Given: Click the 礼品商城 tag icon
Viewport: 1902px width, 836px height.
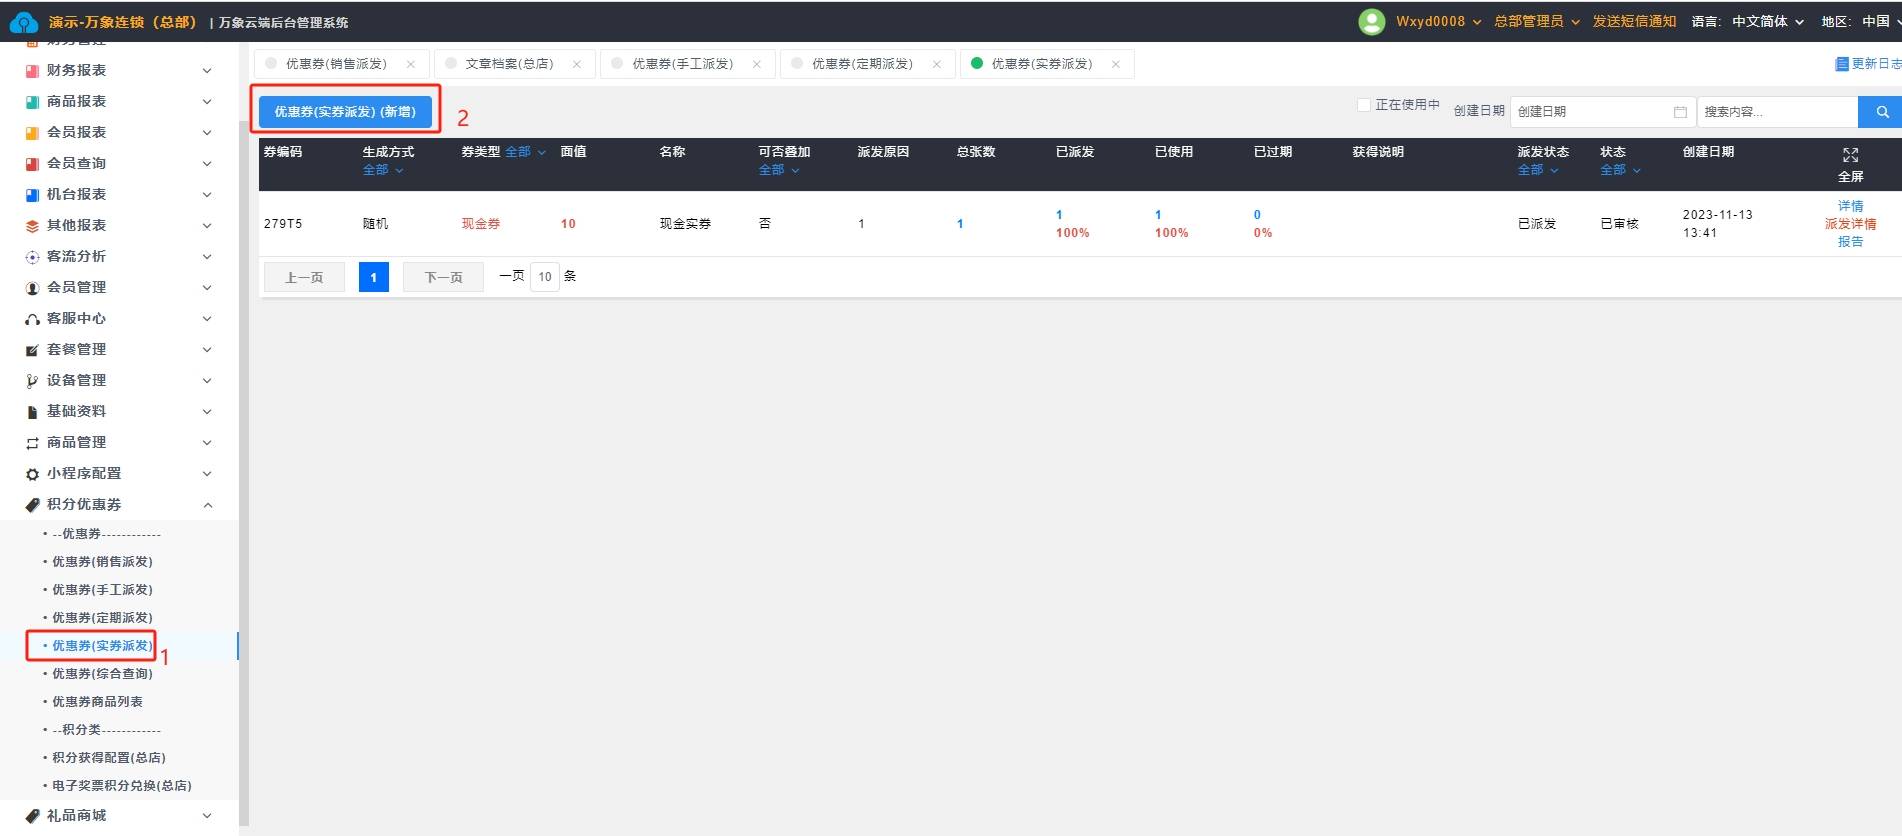Looking at the screenshot, I should point(32,816).
